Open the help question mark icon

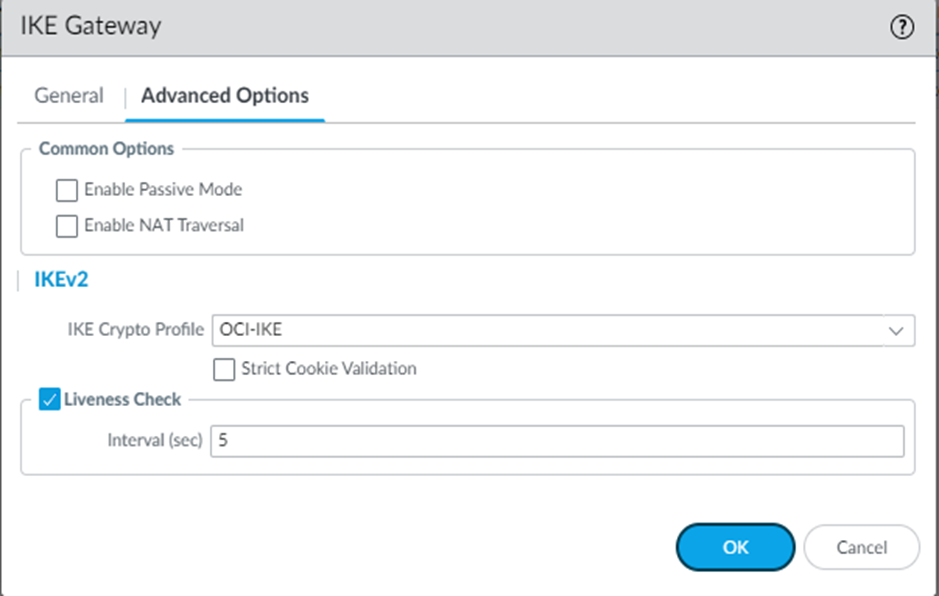tap(901, 28)
